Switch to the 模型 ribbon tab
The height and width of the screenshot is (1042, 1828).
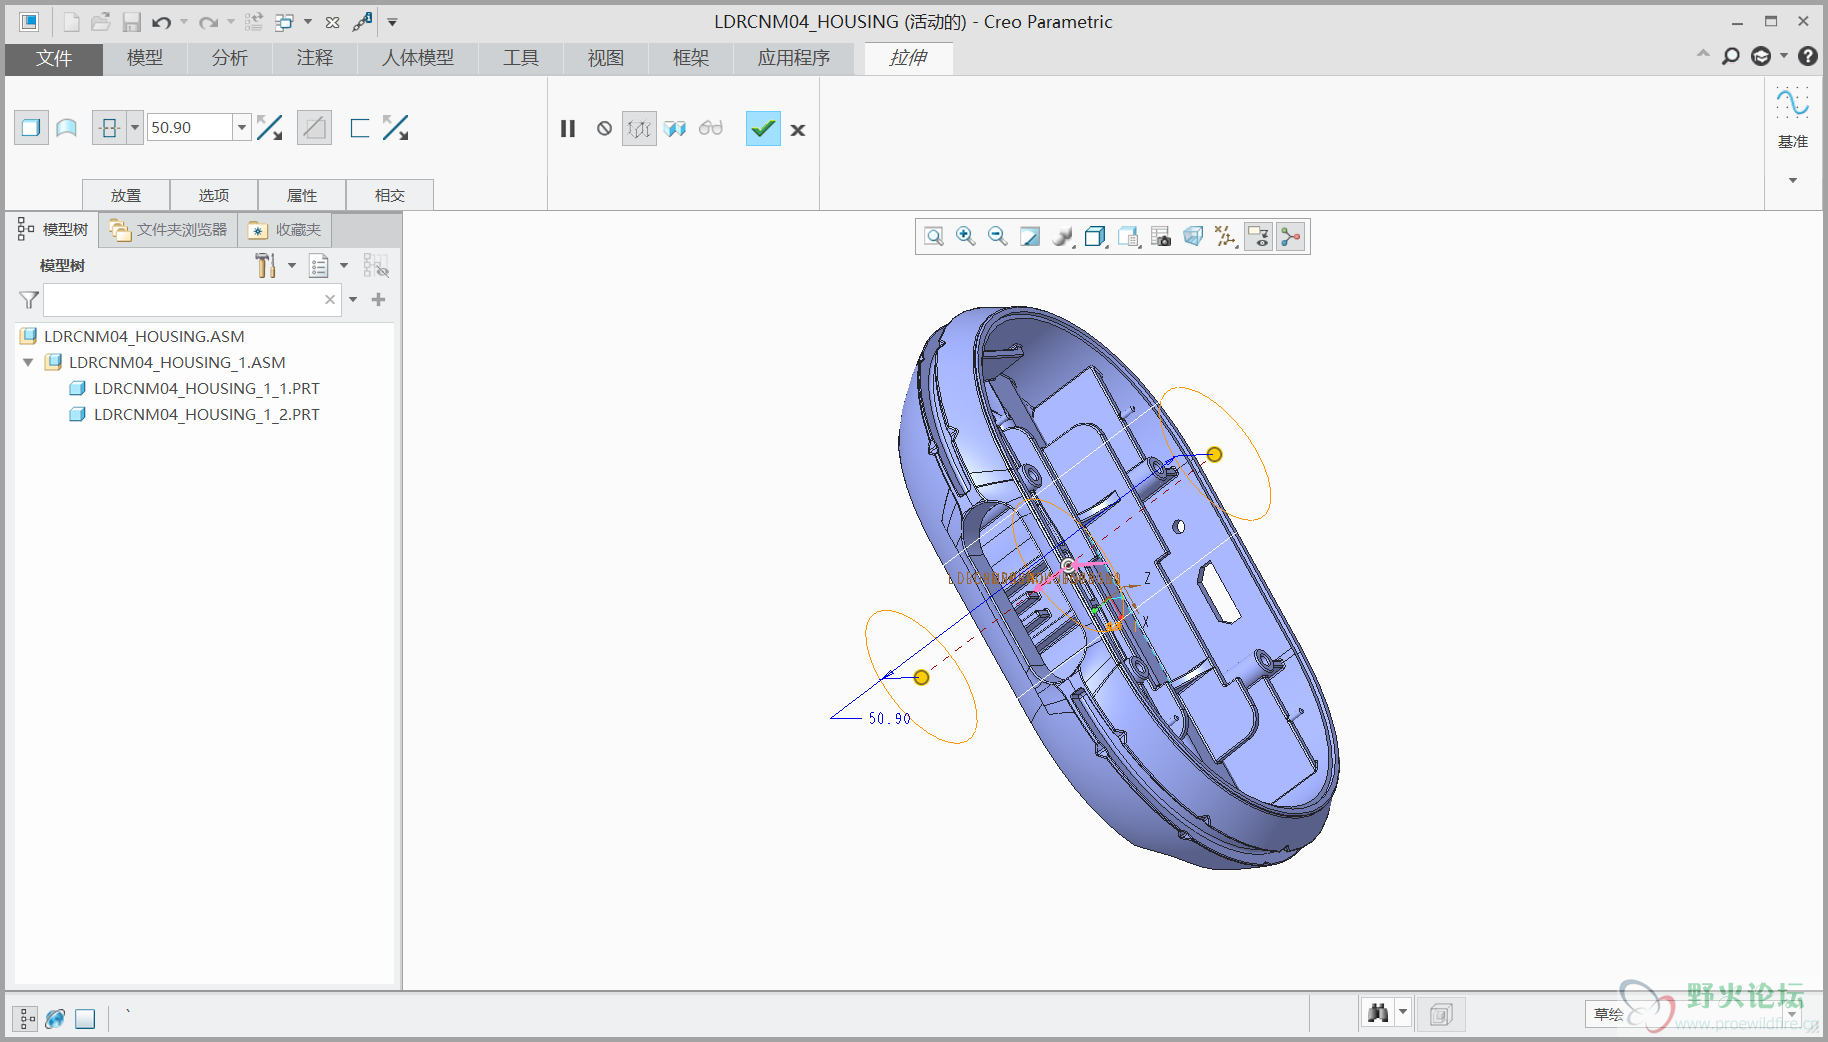pyautogui.click(x=145, y=59)
